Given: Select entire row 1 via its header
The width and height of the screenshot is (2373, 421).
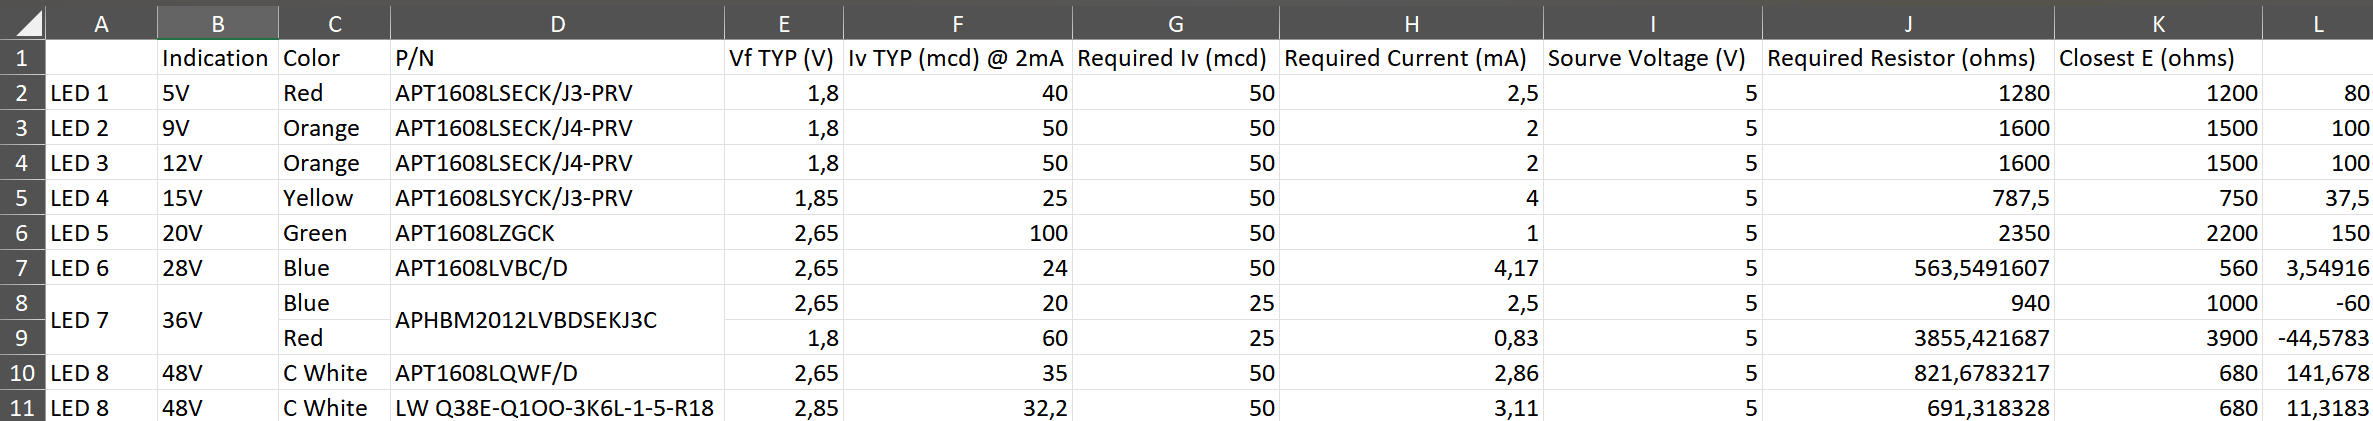Looking at the screenshot, I should point(22,58).
